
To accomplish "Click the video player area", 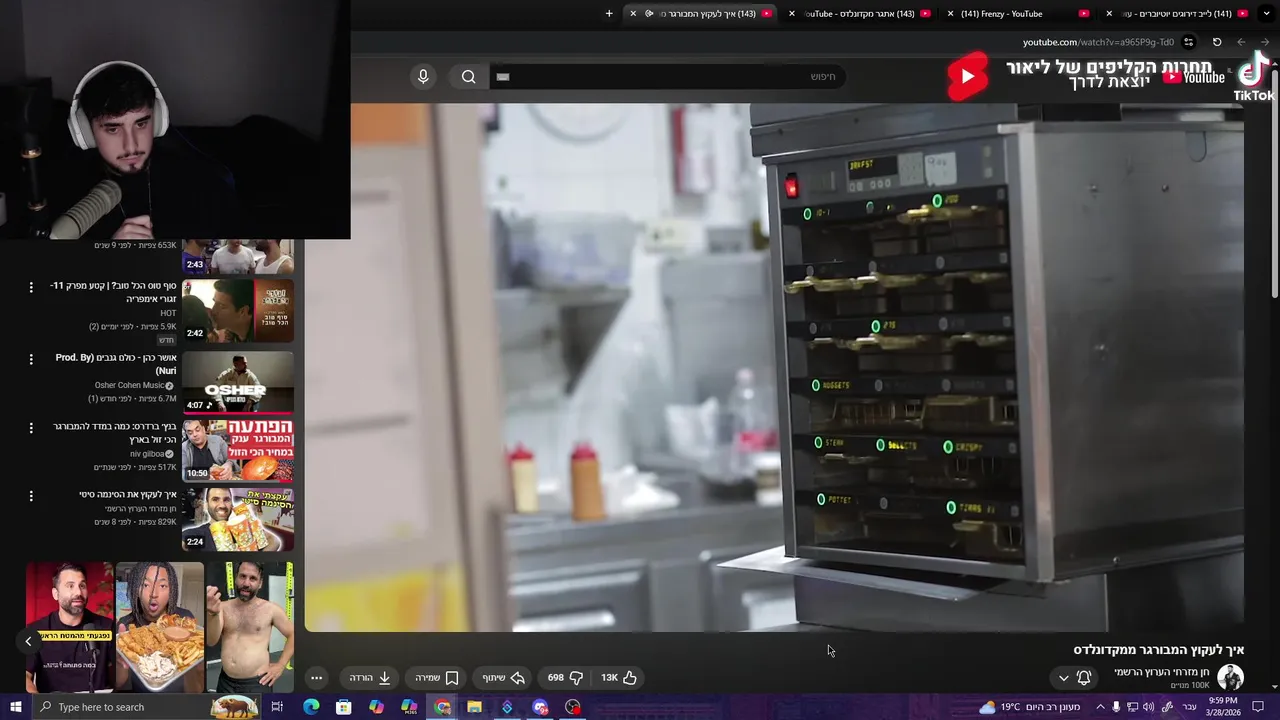I will click(774, 367).
